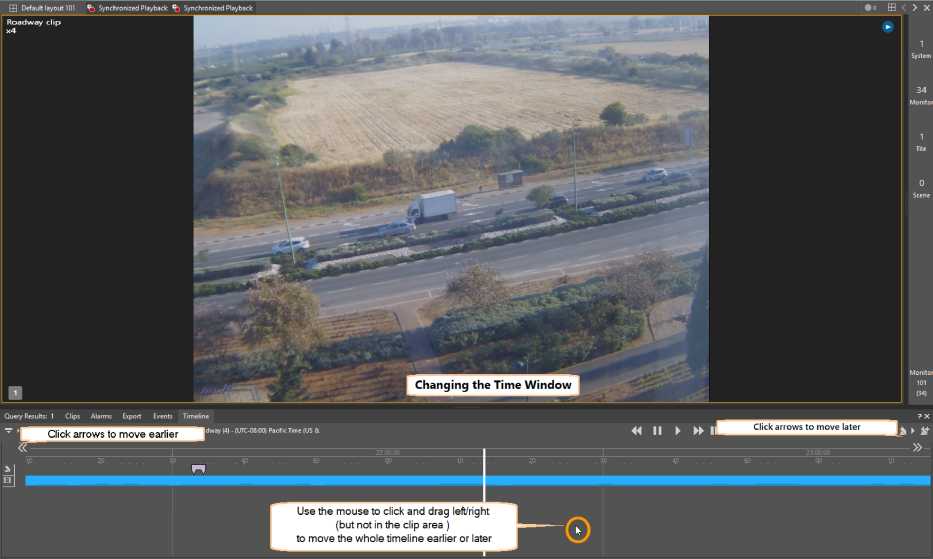The height and width of the screenshot is (559, 933).
Task: Open the Events tab
Action: tap(162, 416)
